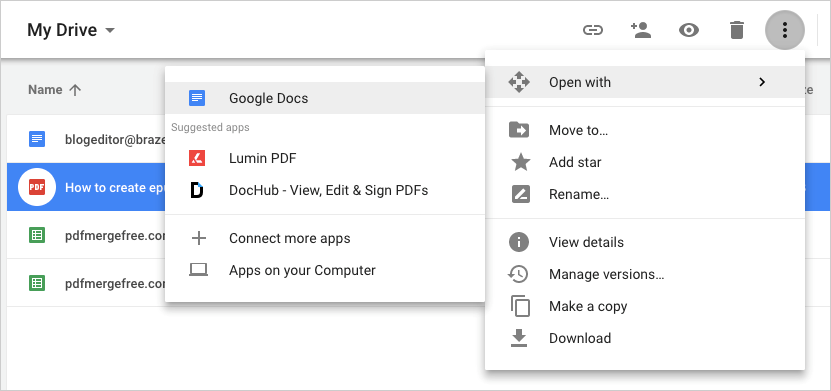Open the three-dot more actions menu

(x=785, y=30)
